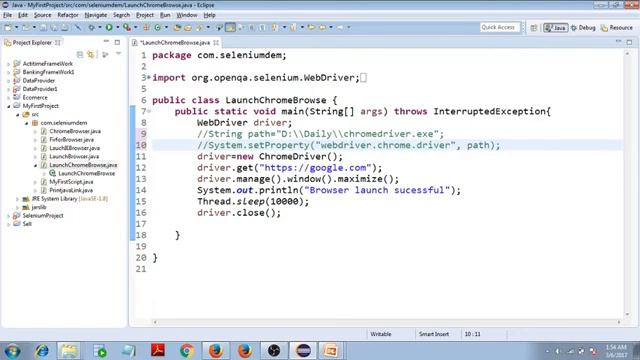
Task: Open the Refactor menu
Action: tap(68, 15)
